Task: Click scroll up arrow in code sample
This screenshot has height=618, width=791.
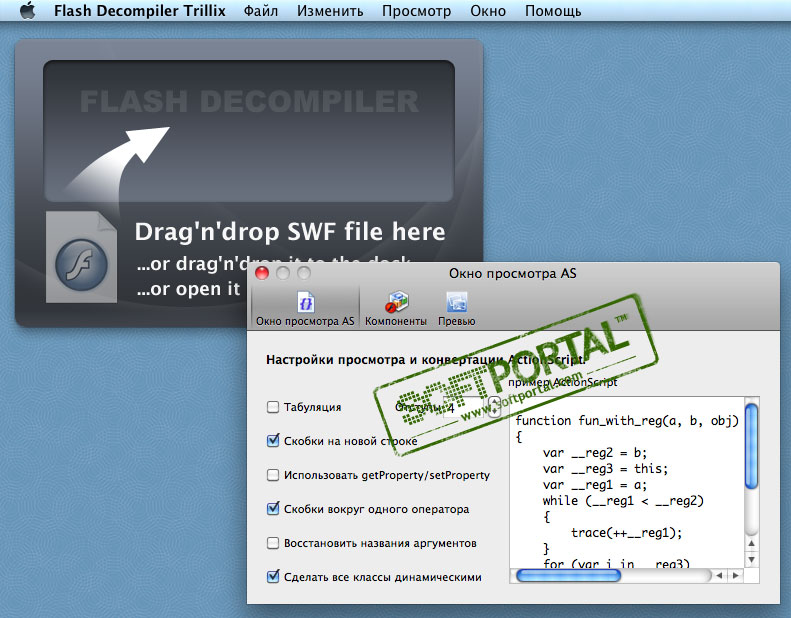Action: tap(752, 544)
